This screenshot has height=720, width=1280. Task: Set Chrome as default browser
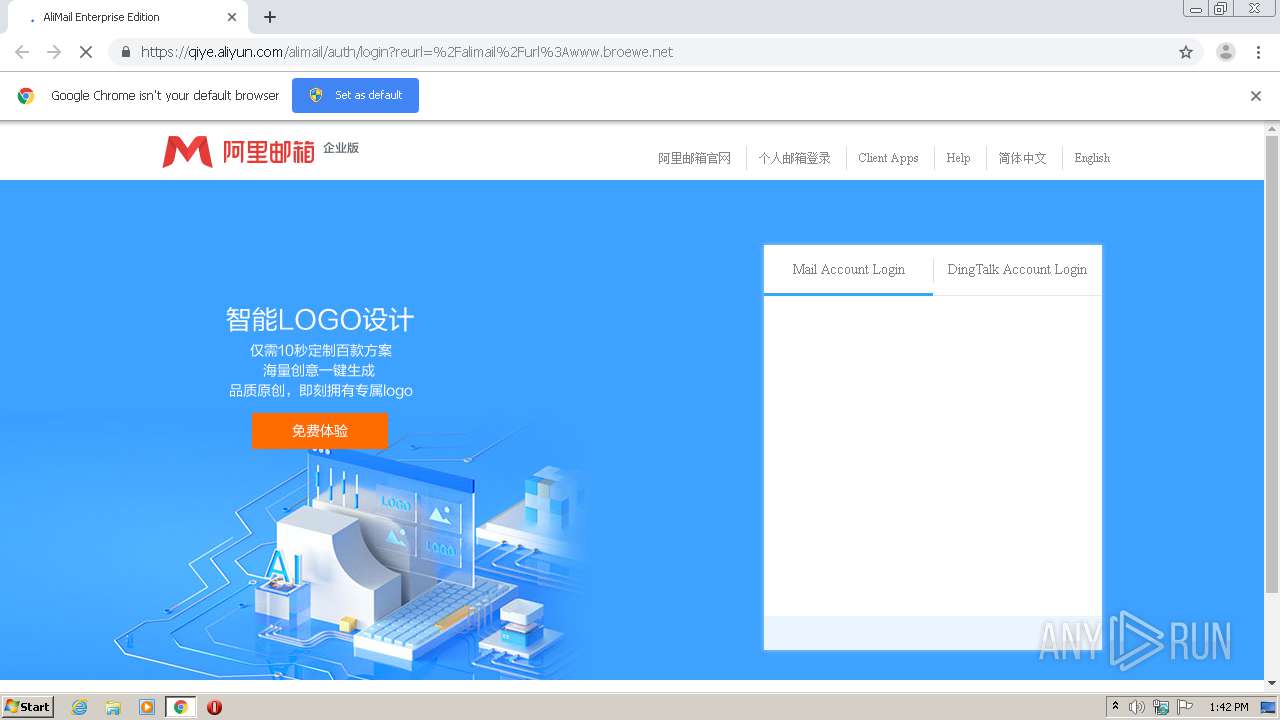coord(355,95)
